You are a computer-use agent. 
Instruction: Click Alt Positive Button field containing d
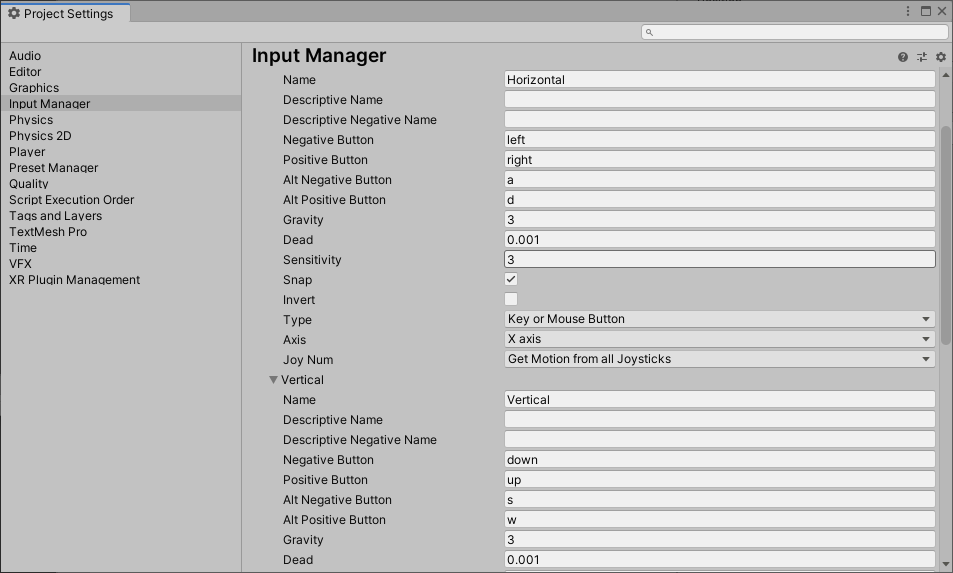(720, 200)
